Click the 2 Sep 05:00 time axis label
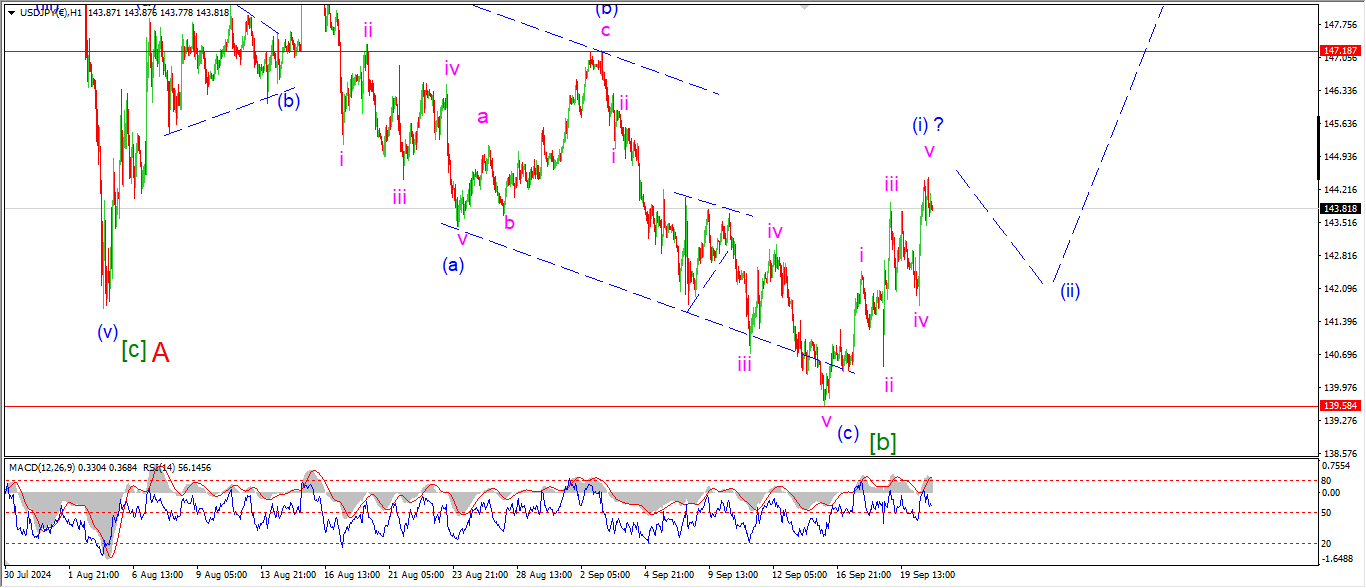The image size is (1366, 588). (x=606, y=576)
